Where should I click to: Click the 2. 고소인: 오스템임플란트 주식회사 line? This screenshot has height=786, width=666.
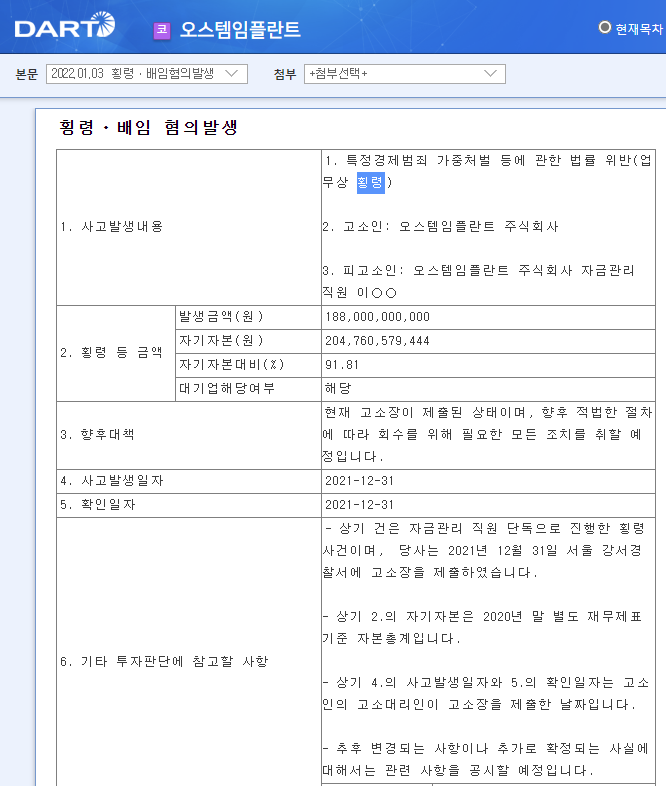pos(440,227)
